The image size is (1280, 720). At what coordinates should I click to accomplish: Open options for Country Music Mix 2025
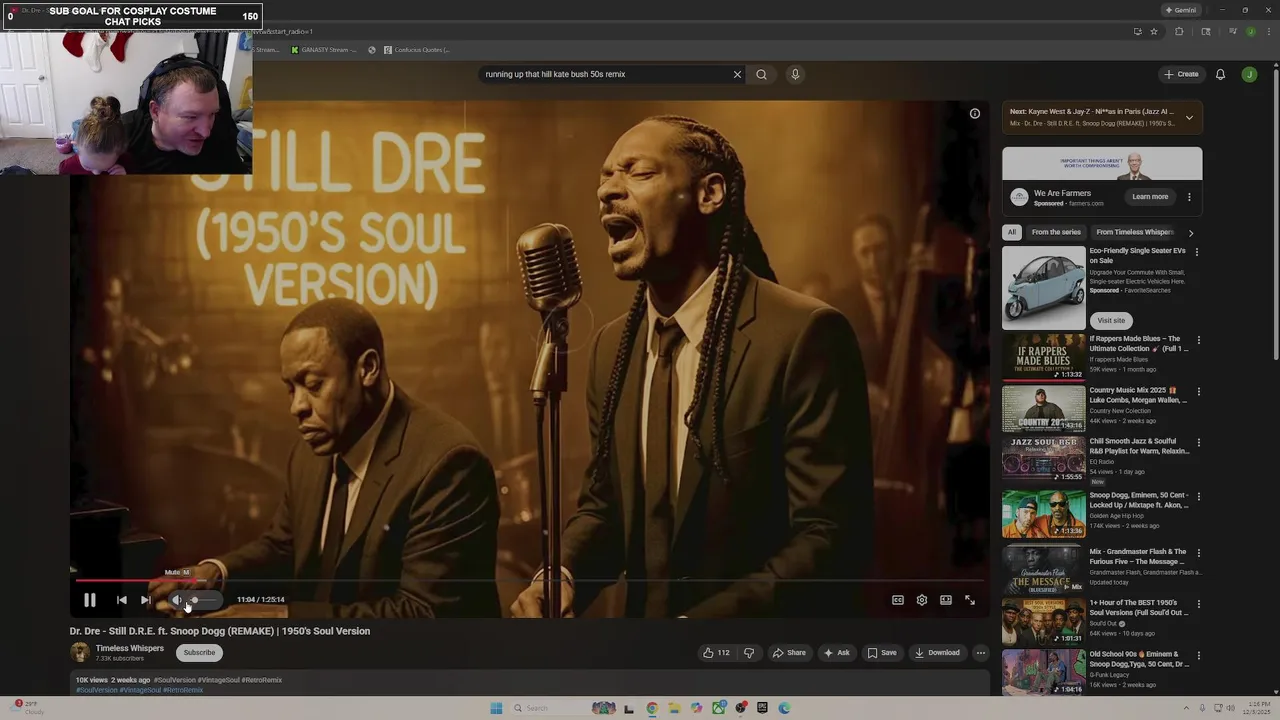(x=1198, y=391)
